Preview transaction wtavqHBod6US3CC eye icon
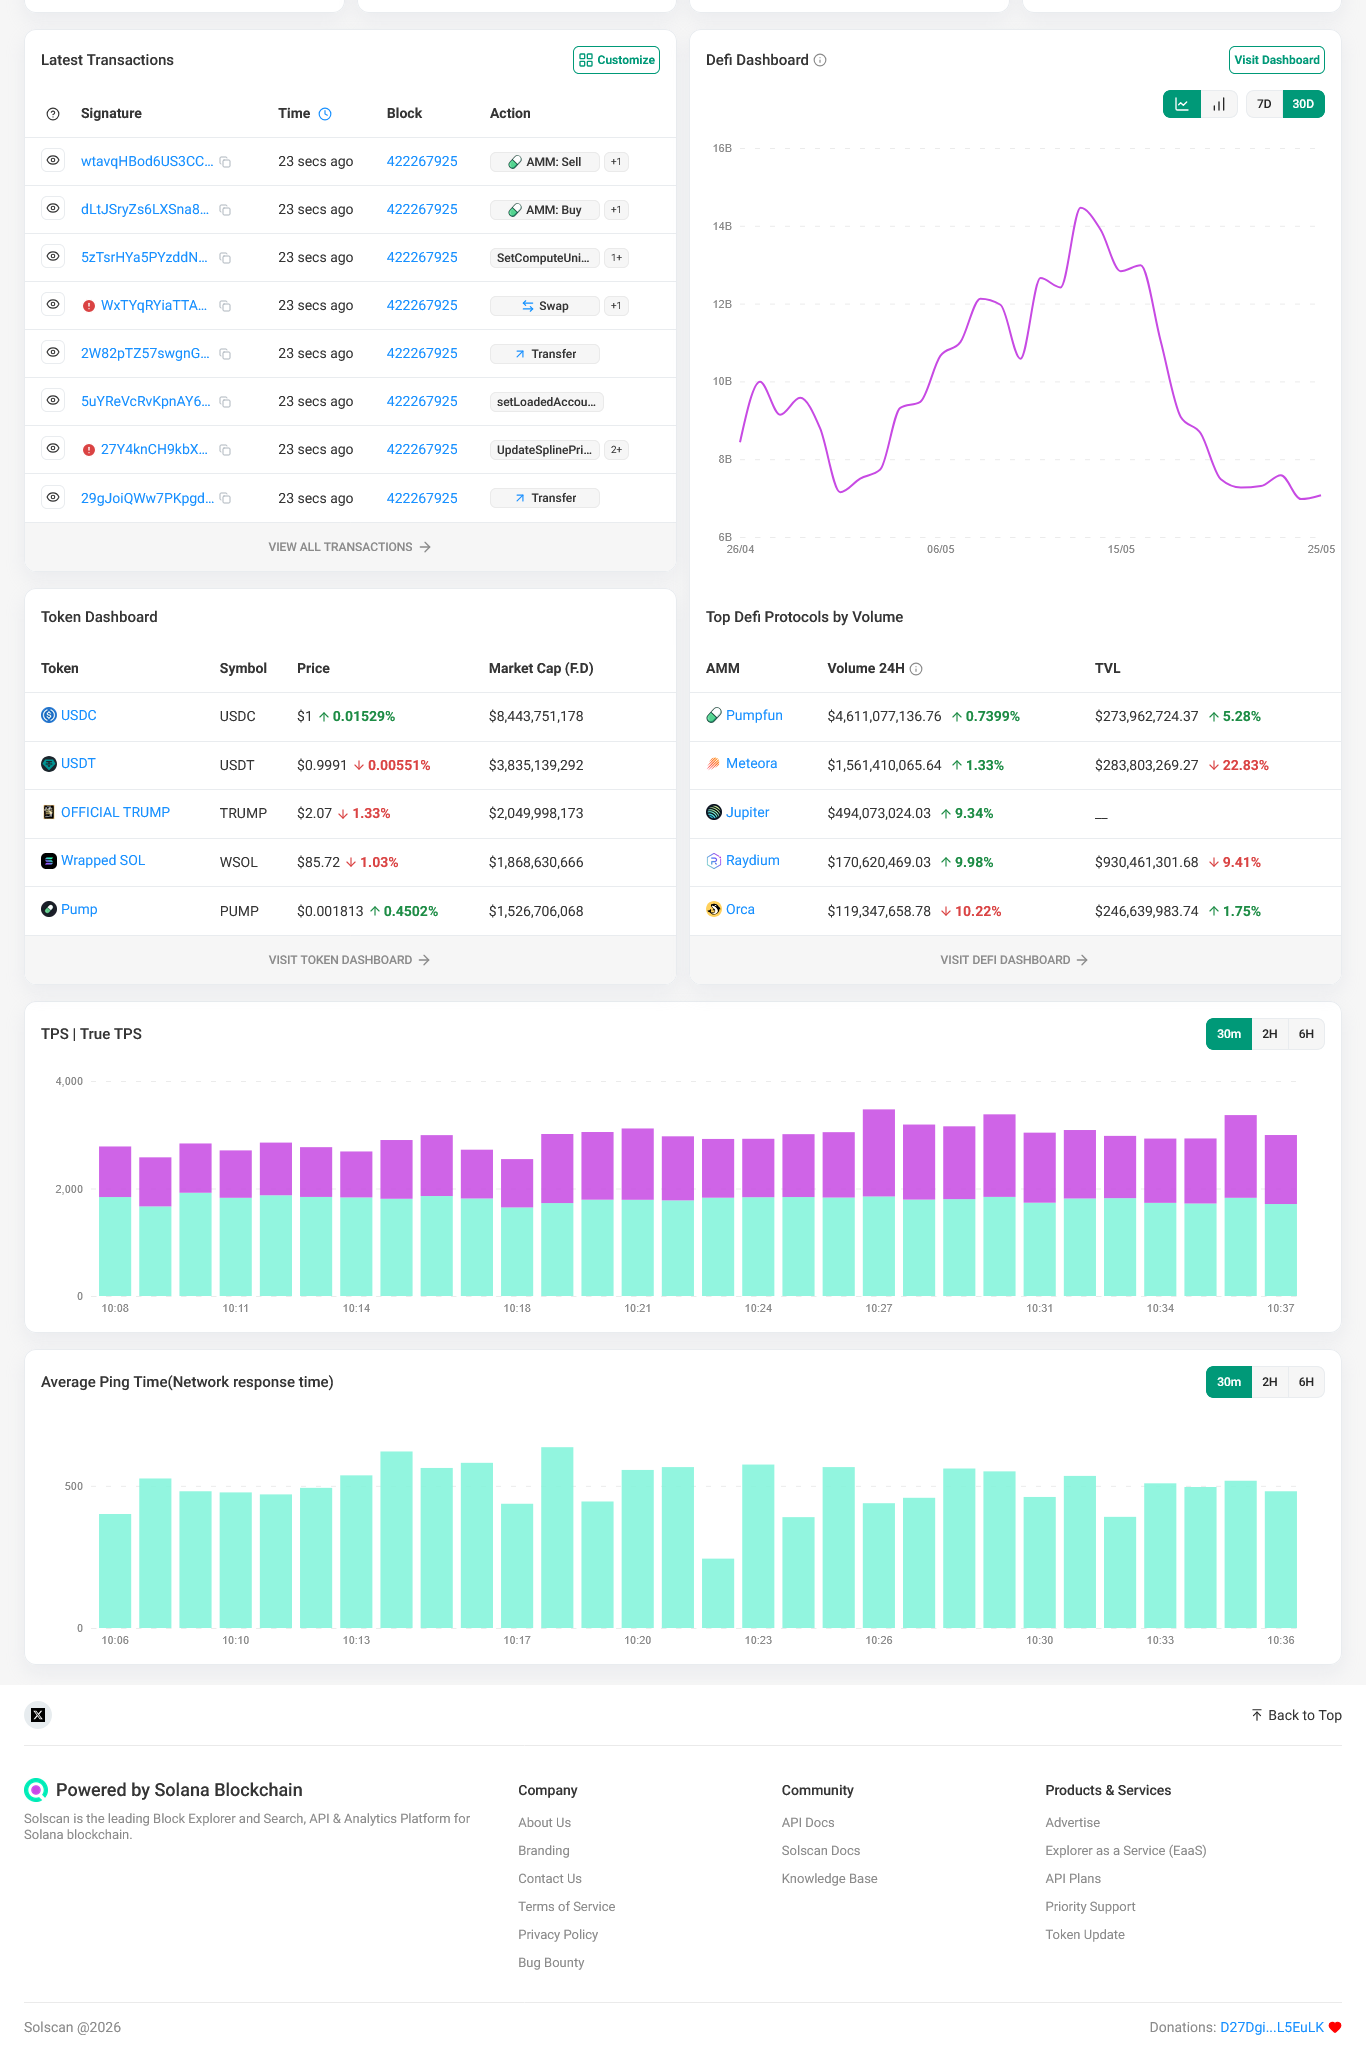 pos(53,160)
